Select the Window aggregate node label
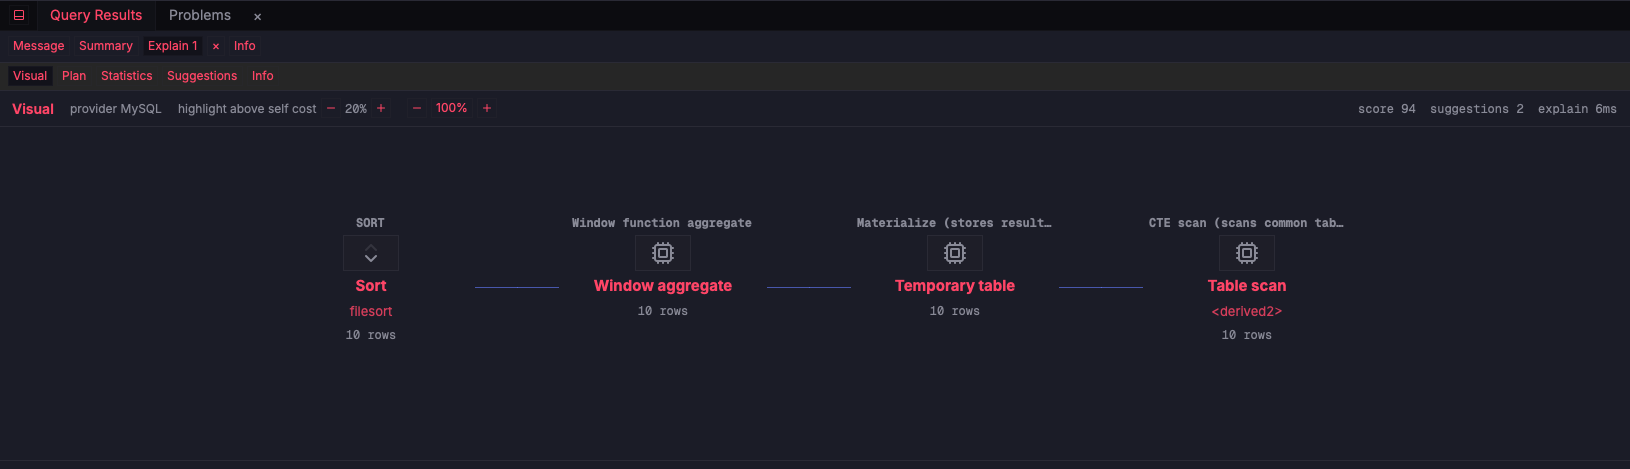The image size is (1630, 469). (x=663, y=286)
